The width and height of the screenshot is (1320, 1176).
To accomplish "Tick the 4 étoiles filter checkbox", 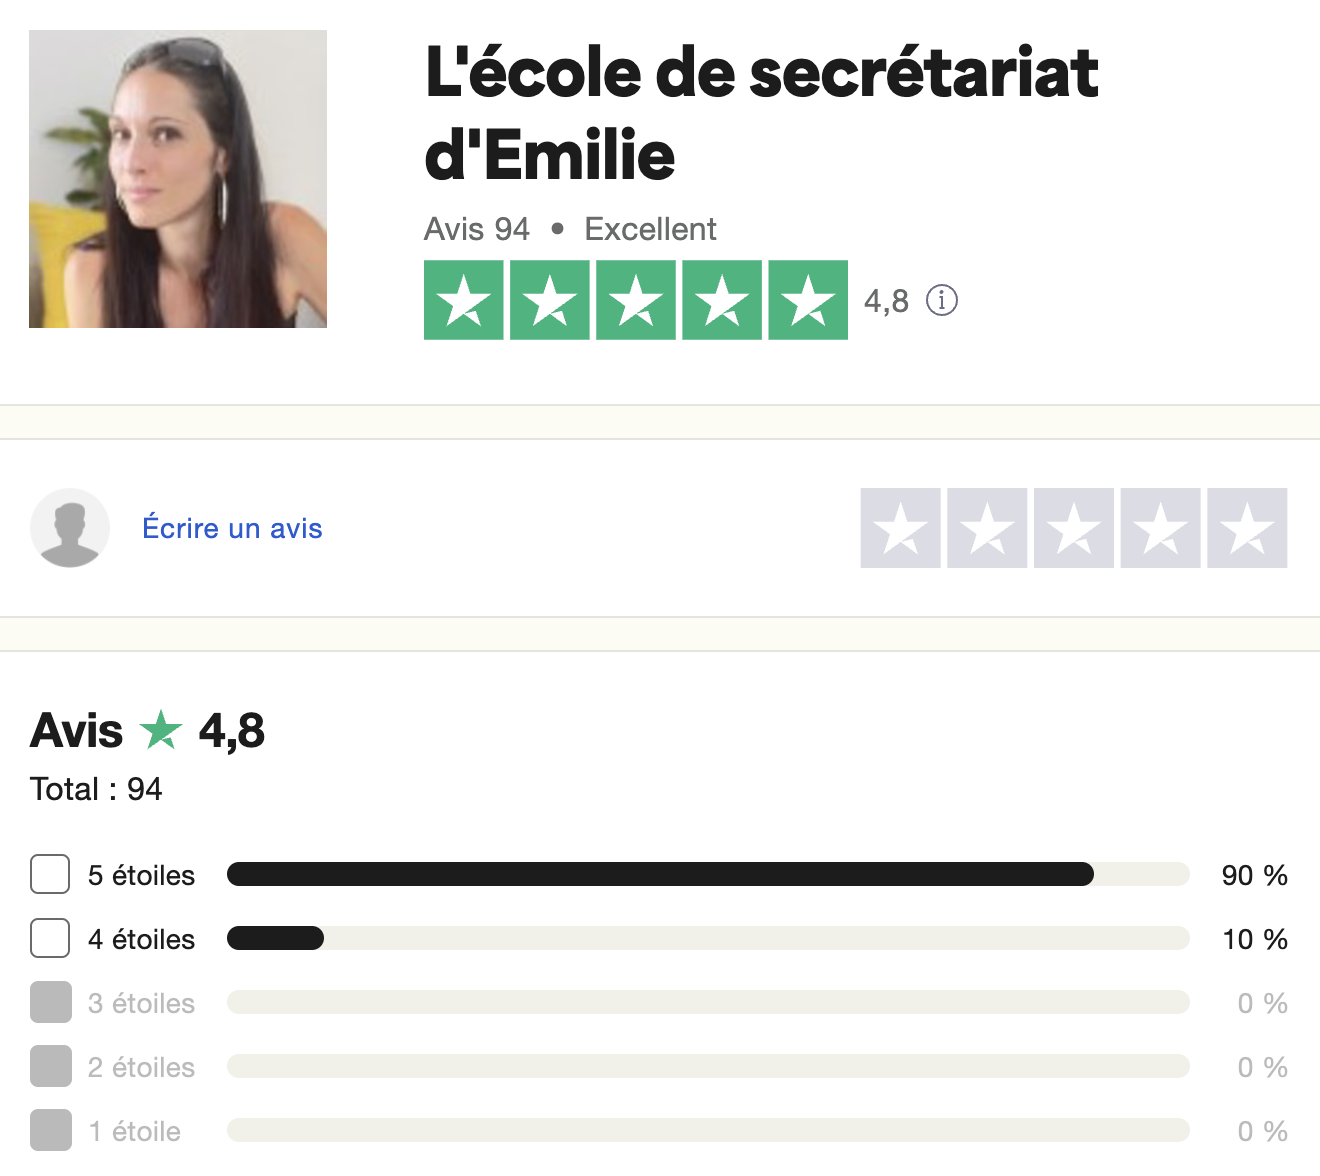I will click(50, 939).
